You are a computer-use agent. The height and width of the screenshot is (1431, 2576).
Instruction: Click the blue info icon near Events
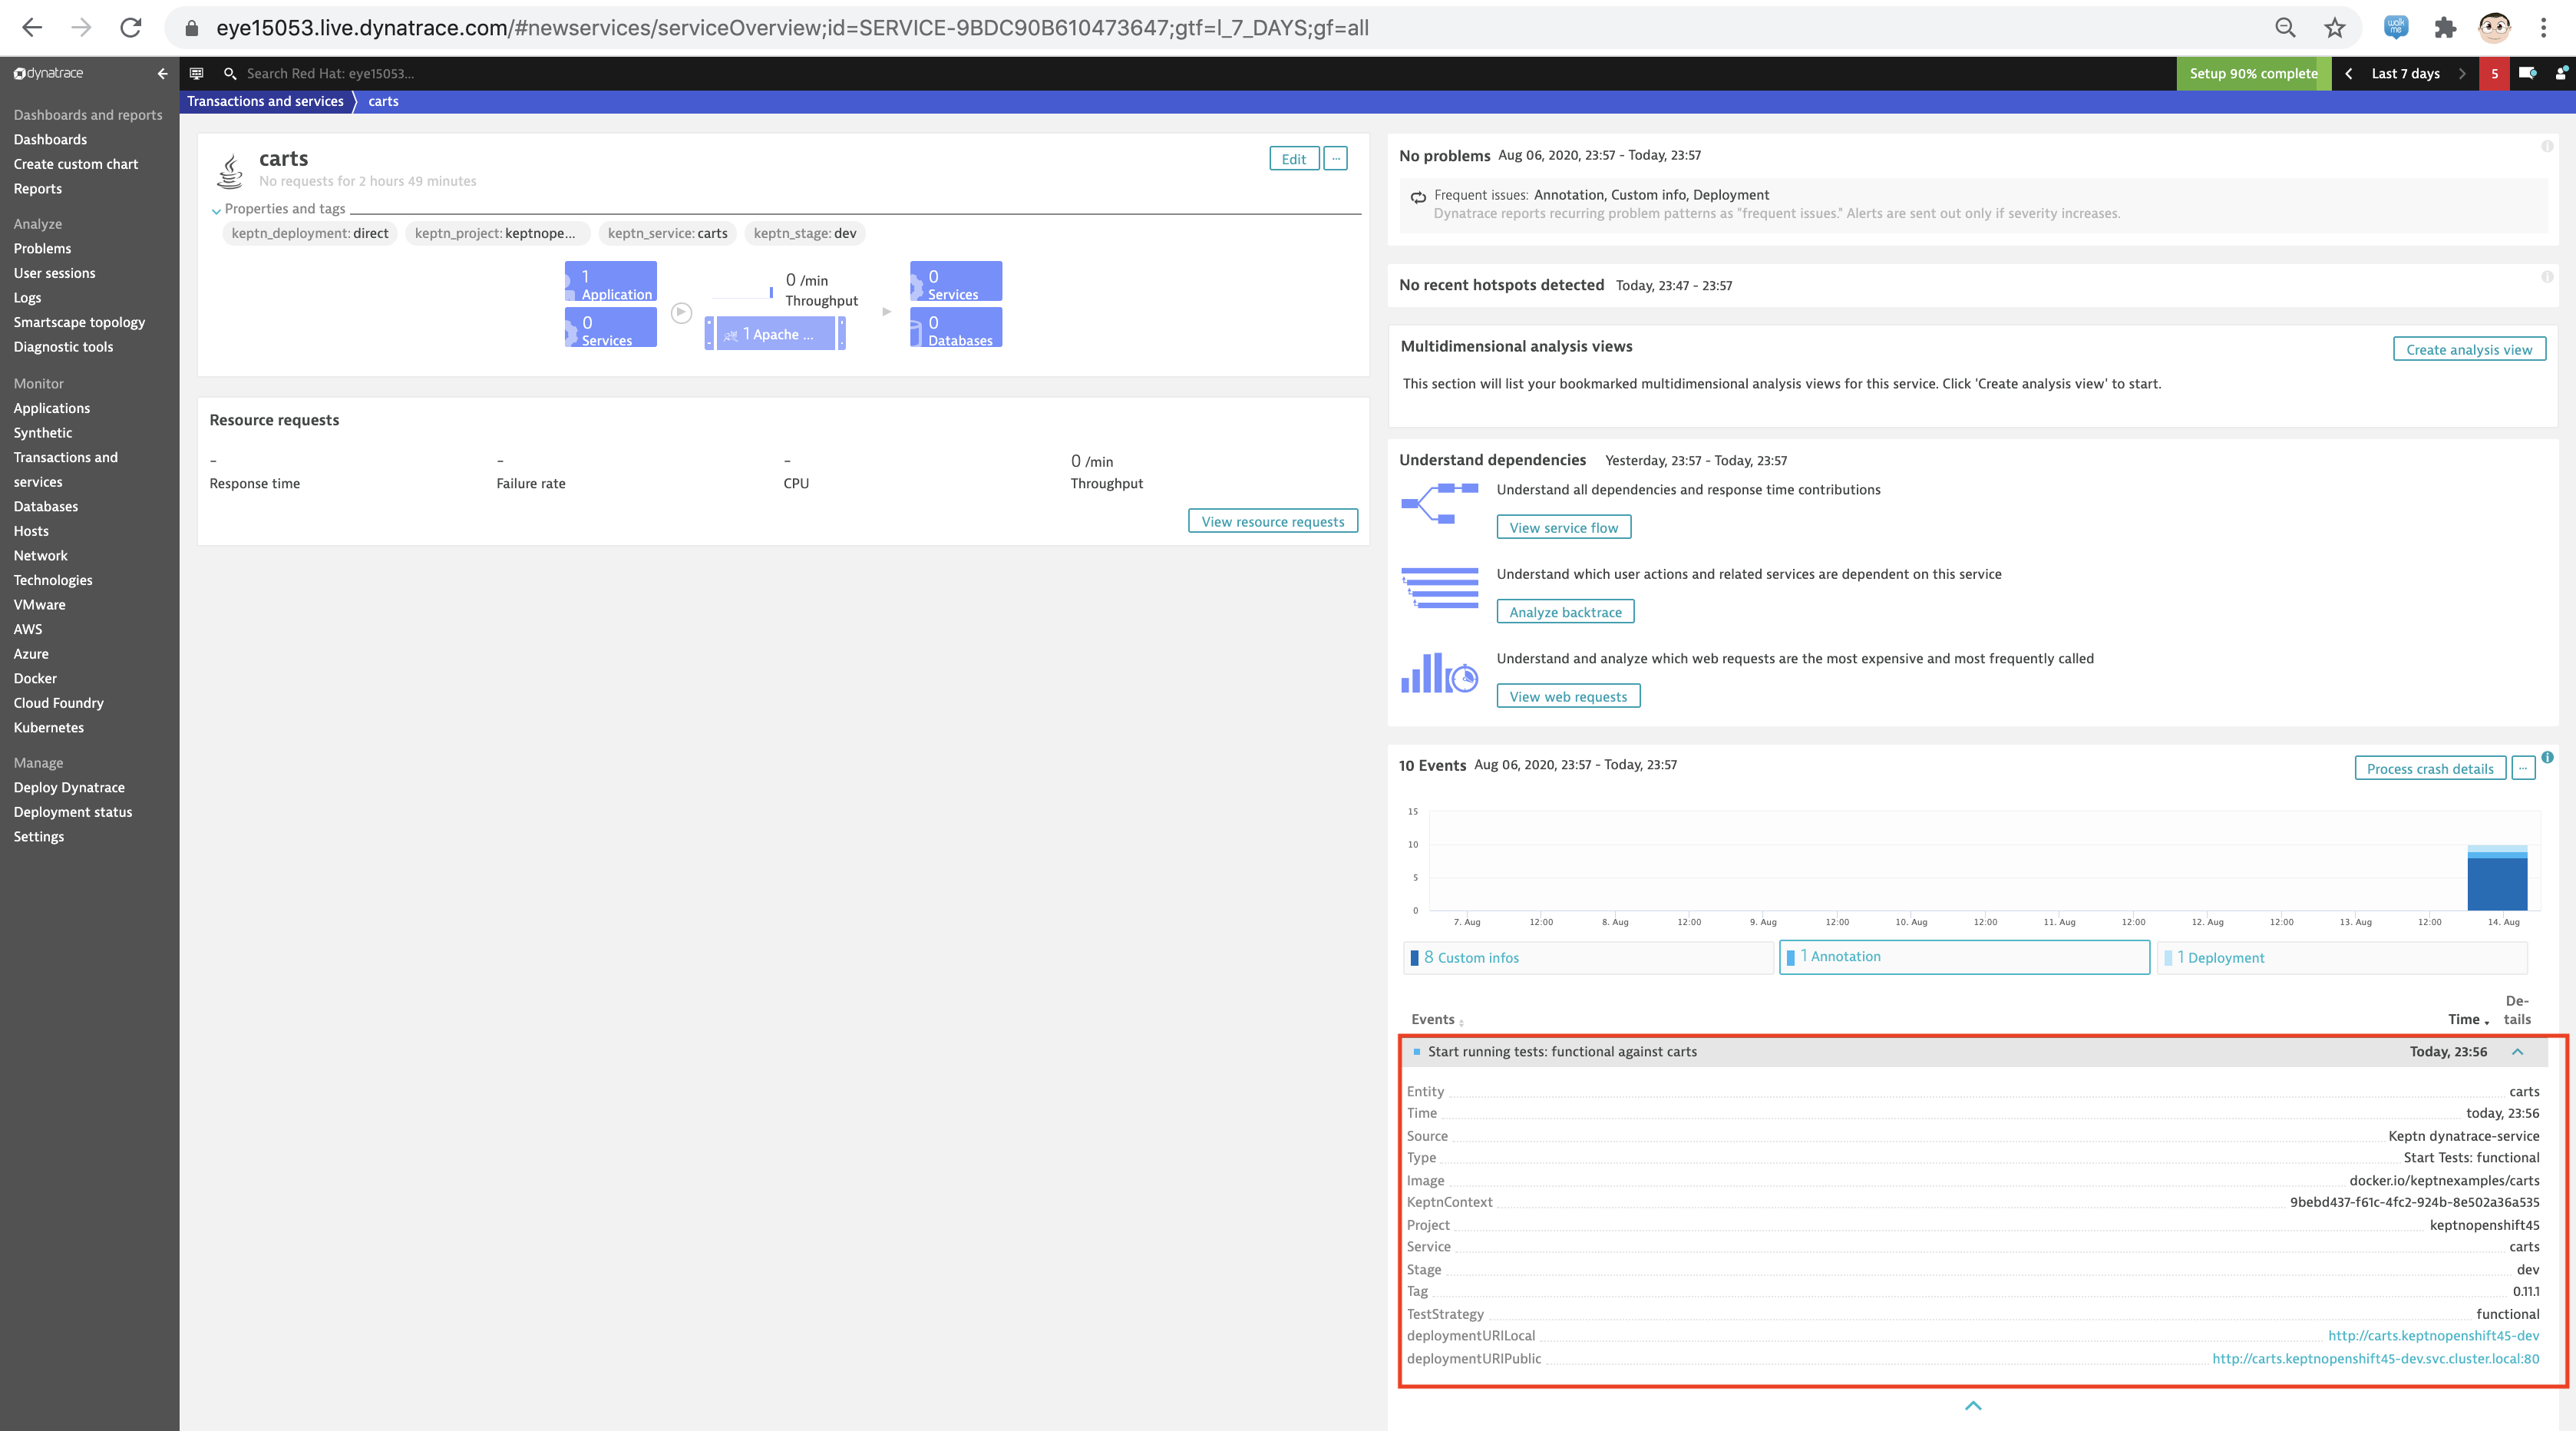(x=2547, y=757)
